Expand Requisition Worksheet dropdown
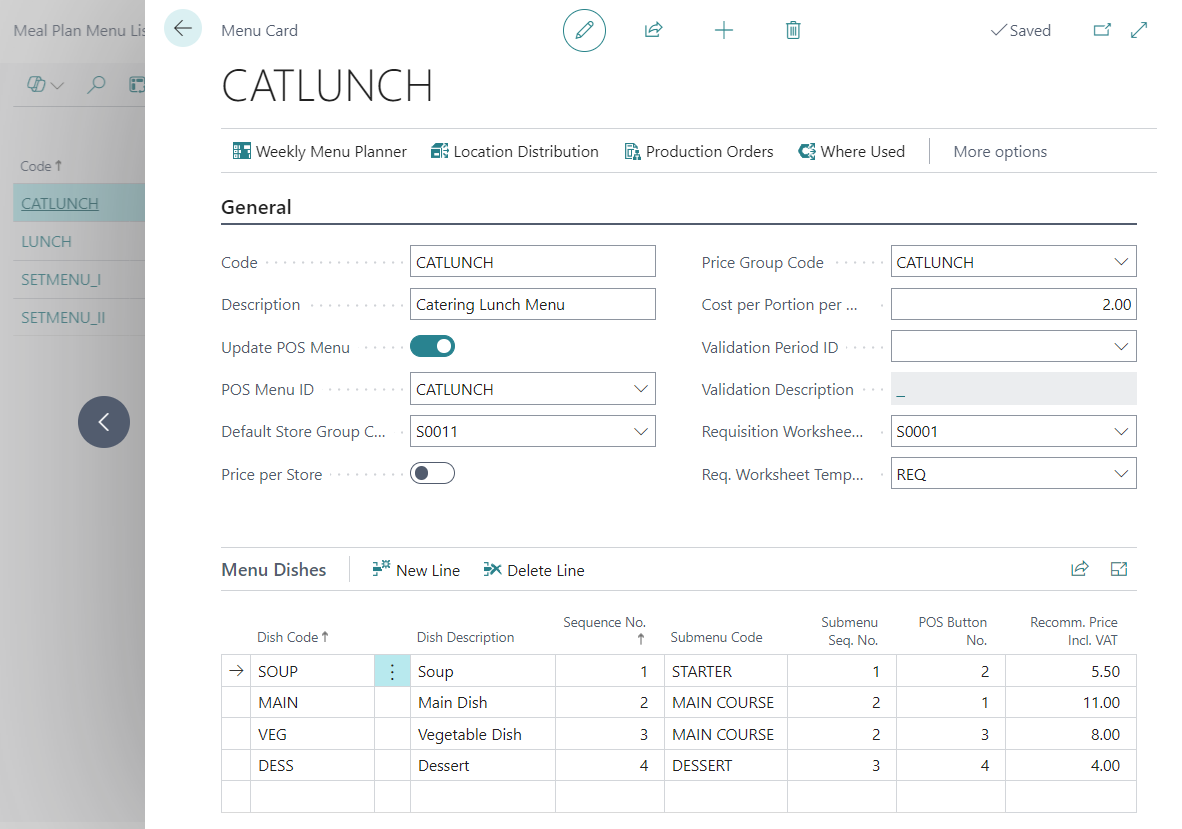The width and height of the screenshot is (1182, 829). [x=1121, y=431]
